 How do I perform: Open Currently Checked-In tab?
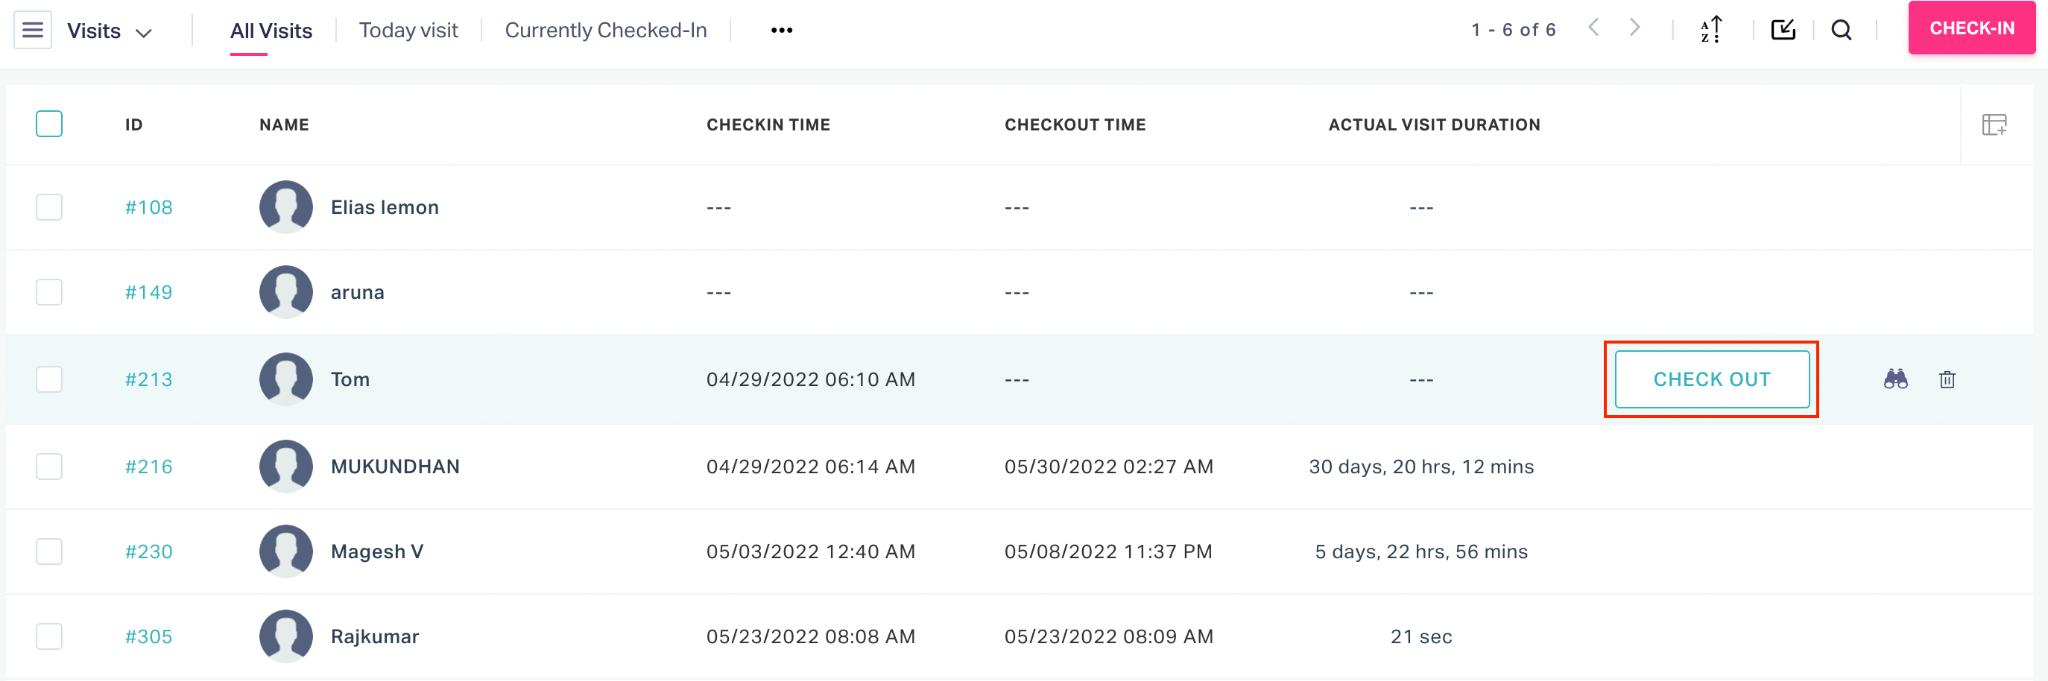(606, 30)
